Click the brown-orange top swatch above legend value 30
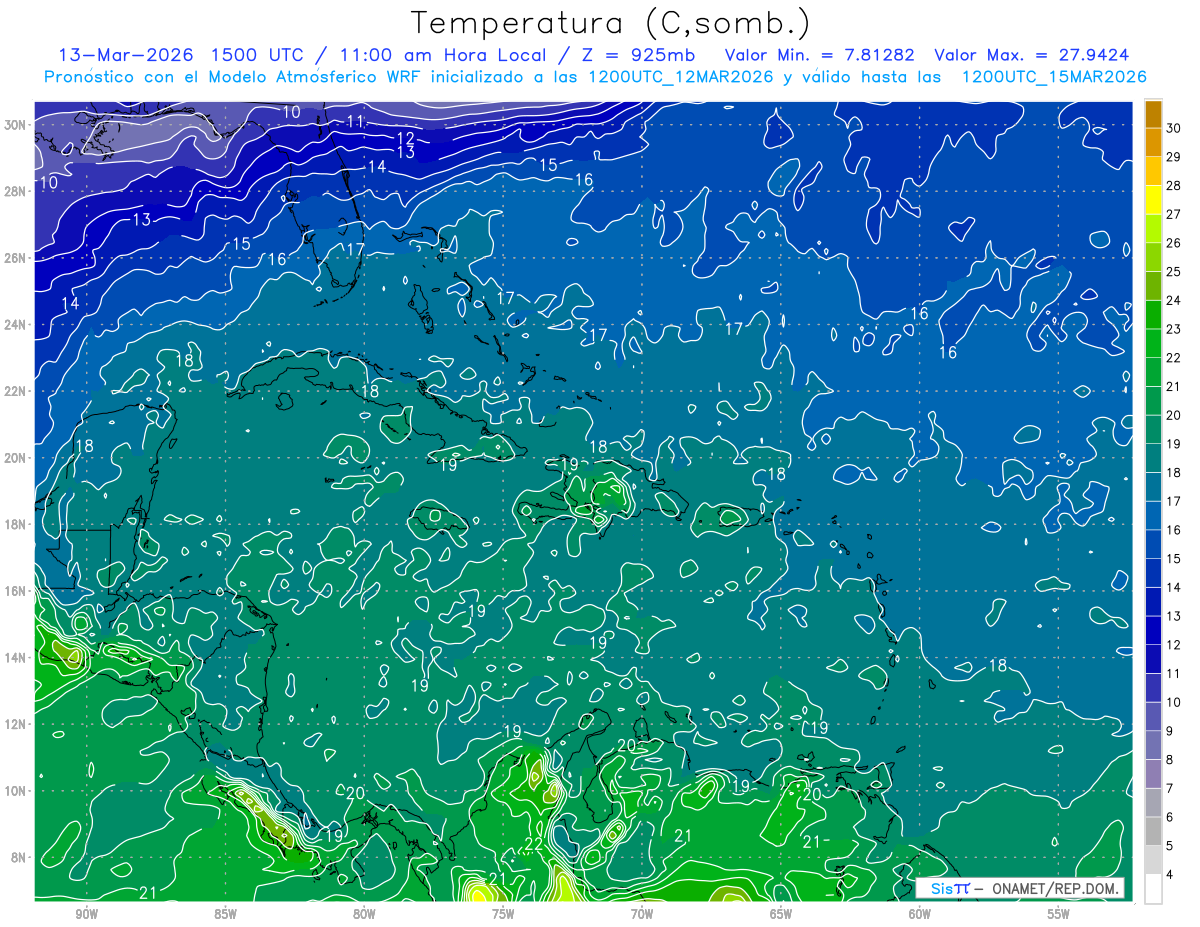This screenshot has height=927, width=1200. 1153,113
